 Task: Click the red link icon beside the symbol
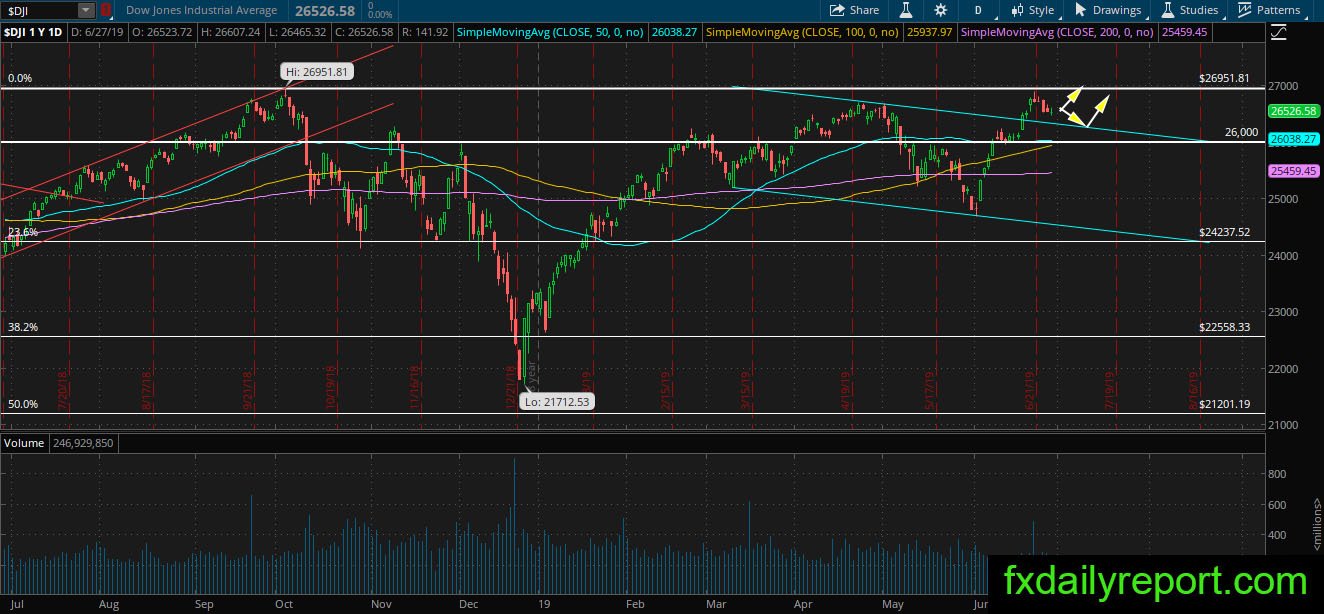point(106,10)
